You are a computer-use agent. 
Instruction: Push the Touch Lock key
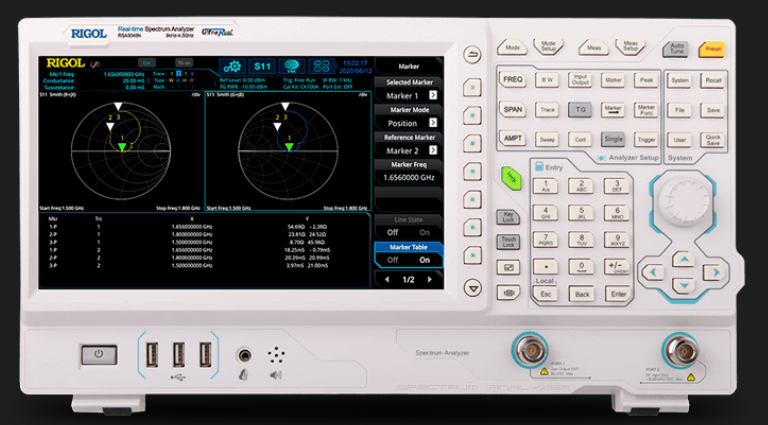coord(508,241)
